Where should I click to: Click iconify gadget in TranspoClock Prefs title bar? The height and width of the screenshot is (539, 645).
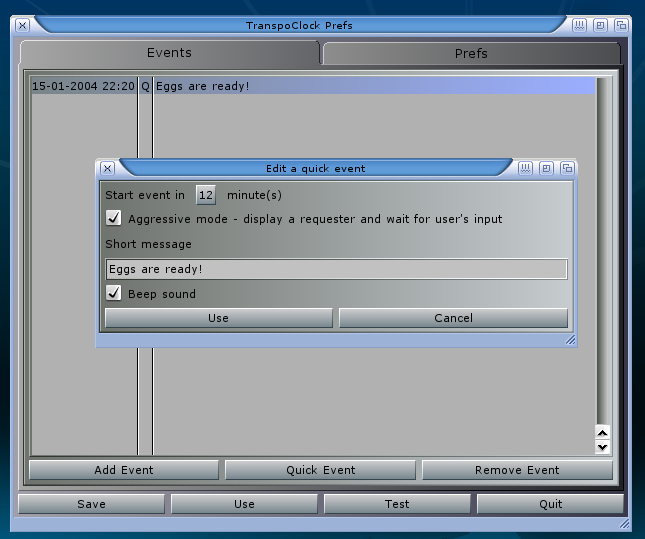(x=580, y=25)
